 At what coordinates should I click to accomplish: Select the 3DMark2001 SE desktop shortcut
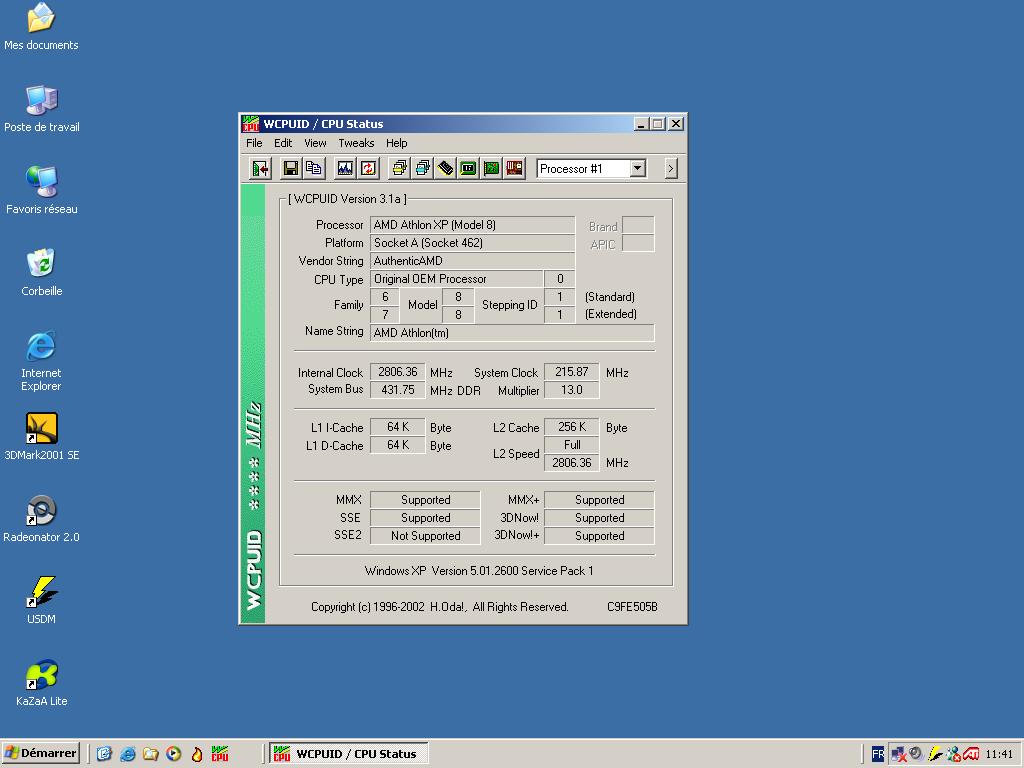[x=41, y=436]
